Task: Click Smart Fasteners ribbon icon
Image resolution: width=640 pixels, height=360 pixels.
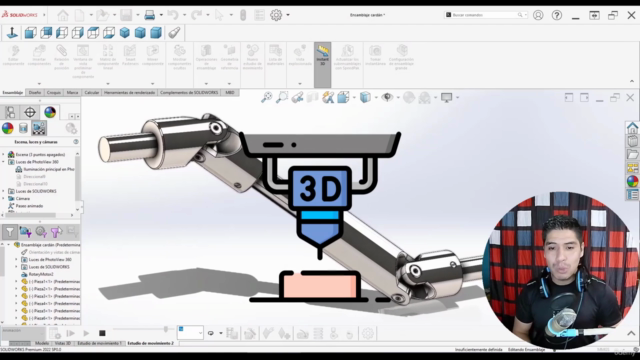Action: click(130, 55)
